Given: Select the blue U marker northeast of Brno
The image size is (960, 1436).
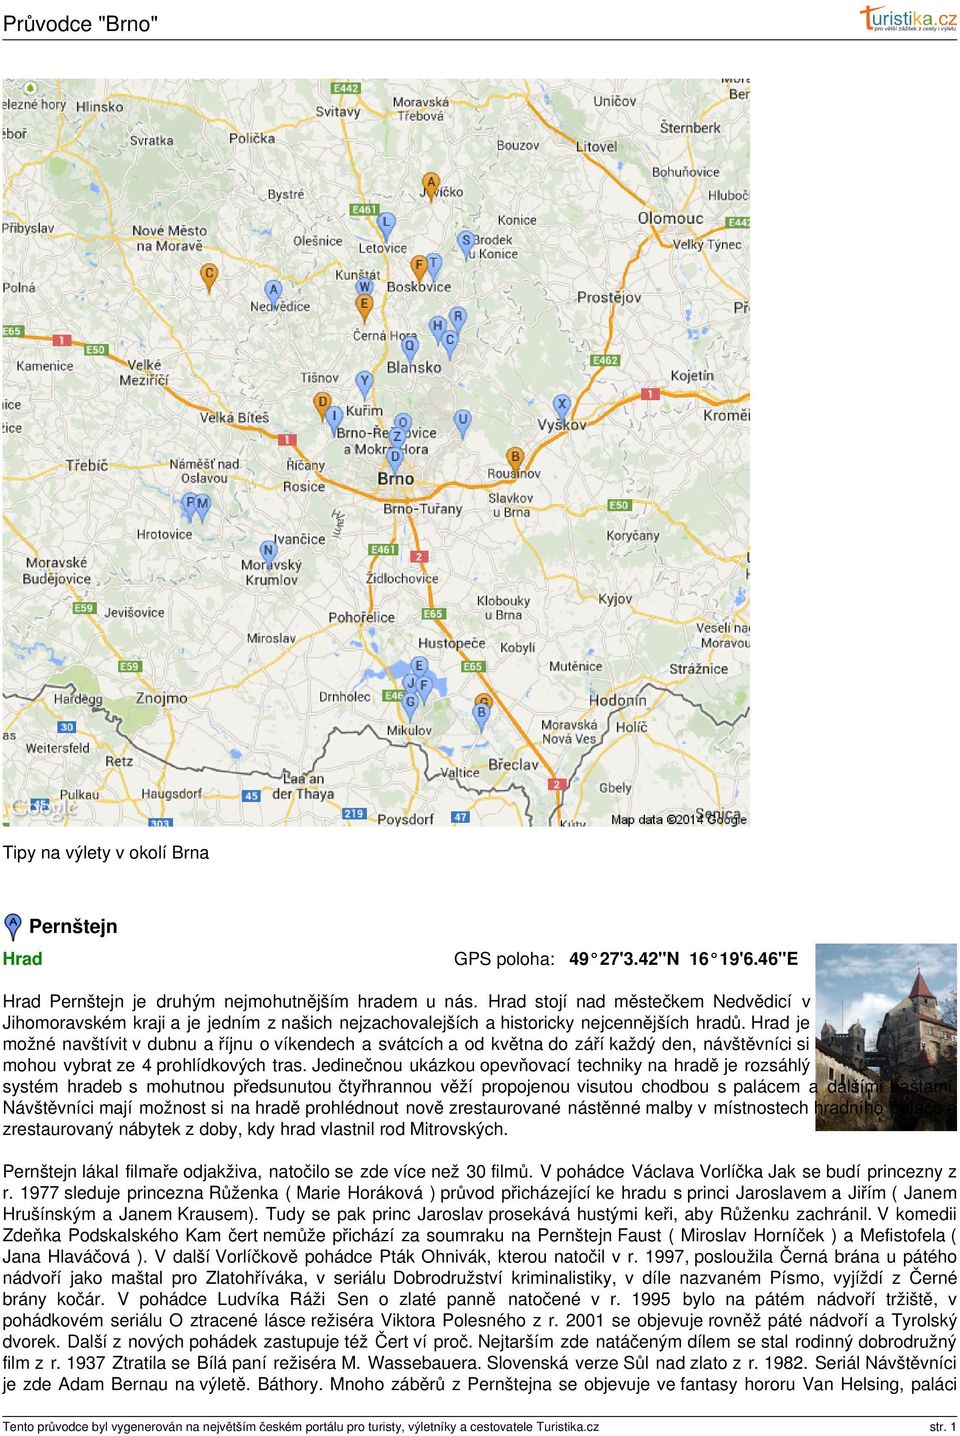Looking at the screenshot, I should pyautogui.click(x=462, y=422).
